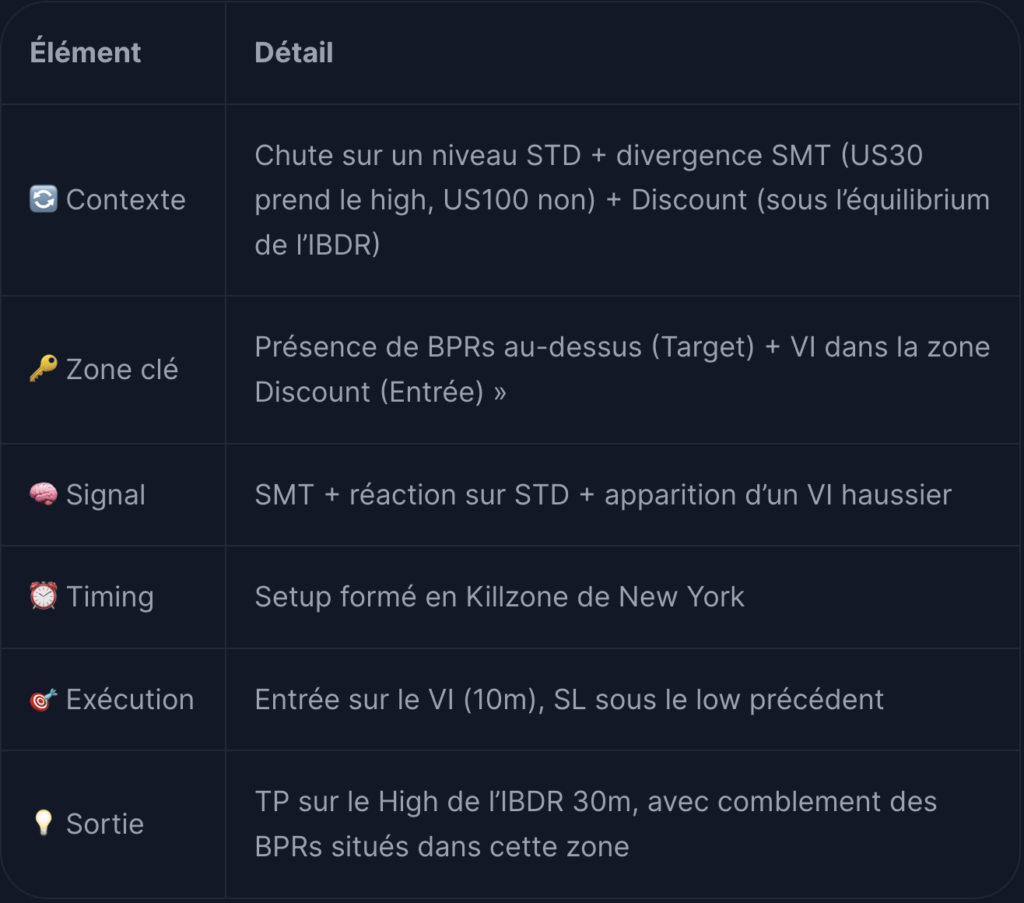Click the Détail column header
Image resolution: width=1024 pixels, height=903 pixels.
[x=294, y=52]
